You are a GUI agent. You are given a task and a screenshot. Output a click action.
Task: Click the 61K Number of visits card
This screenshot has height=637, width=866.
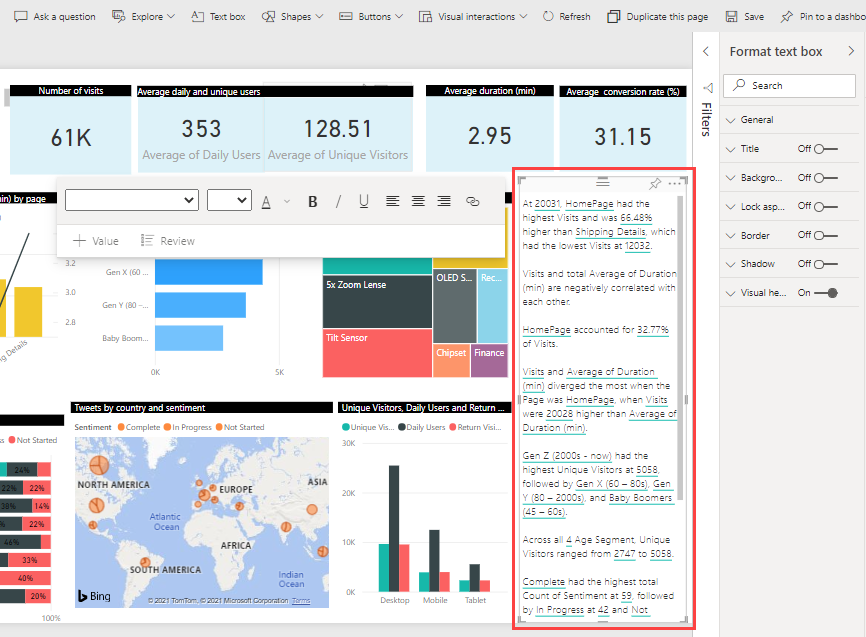(71, 129)
